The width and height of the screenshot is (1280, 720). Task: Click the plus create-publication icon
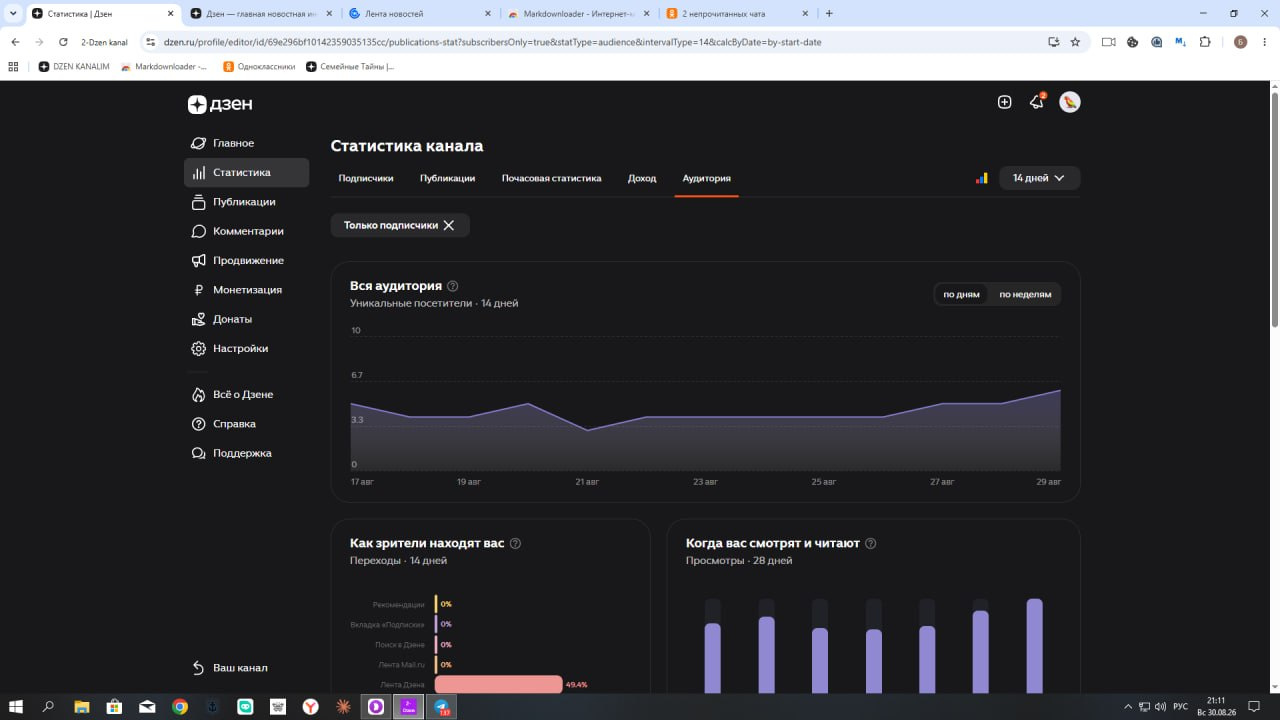click(1004, 102)
